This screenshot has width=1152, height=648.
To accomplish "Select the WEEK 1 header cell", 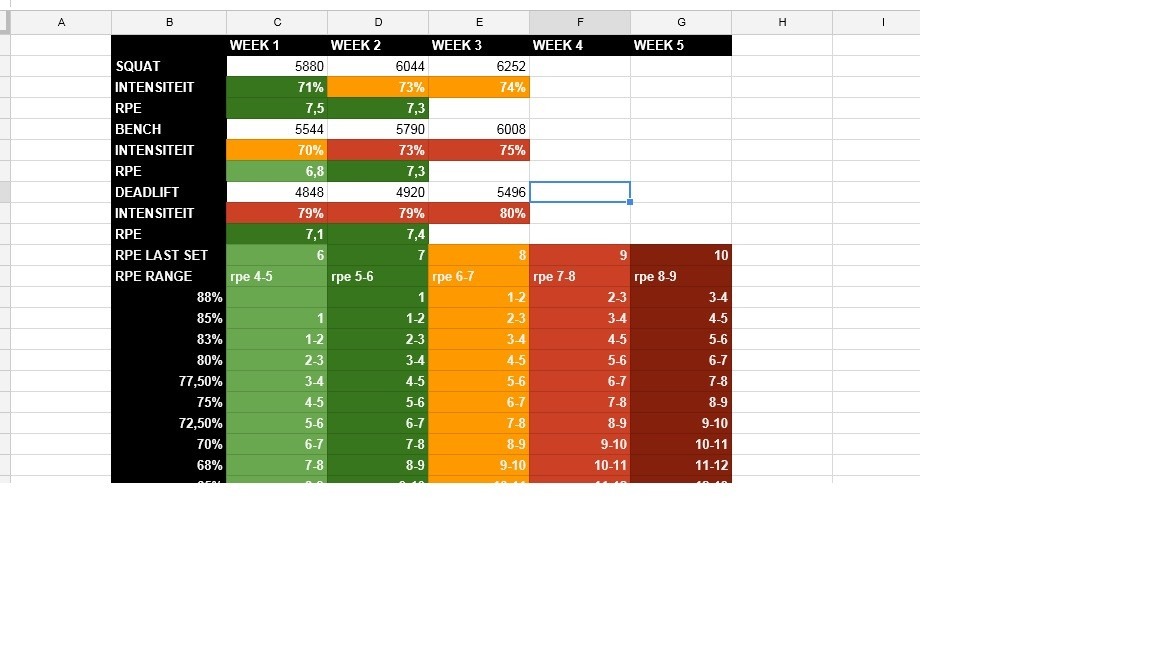I will click(277, 45).
